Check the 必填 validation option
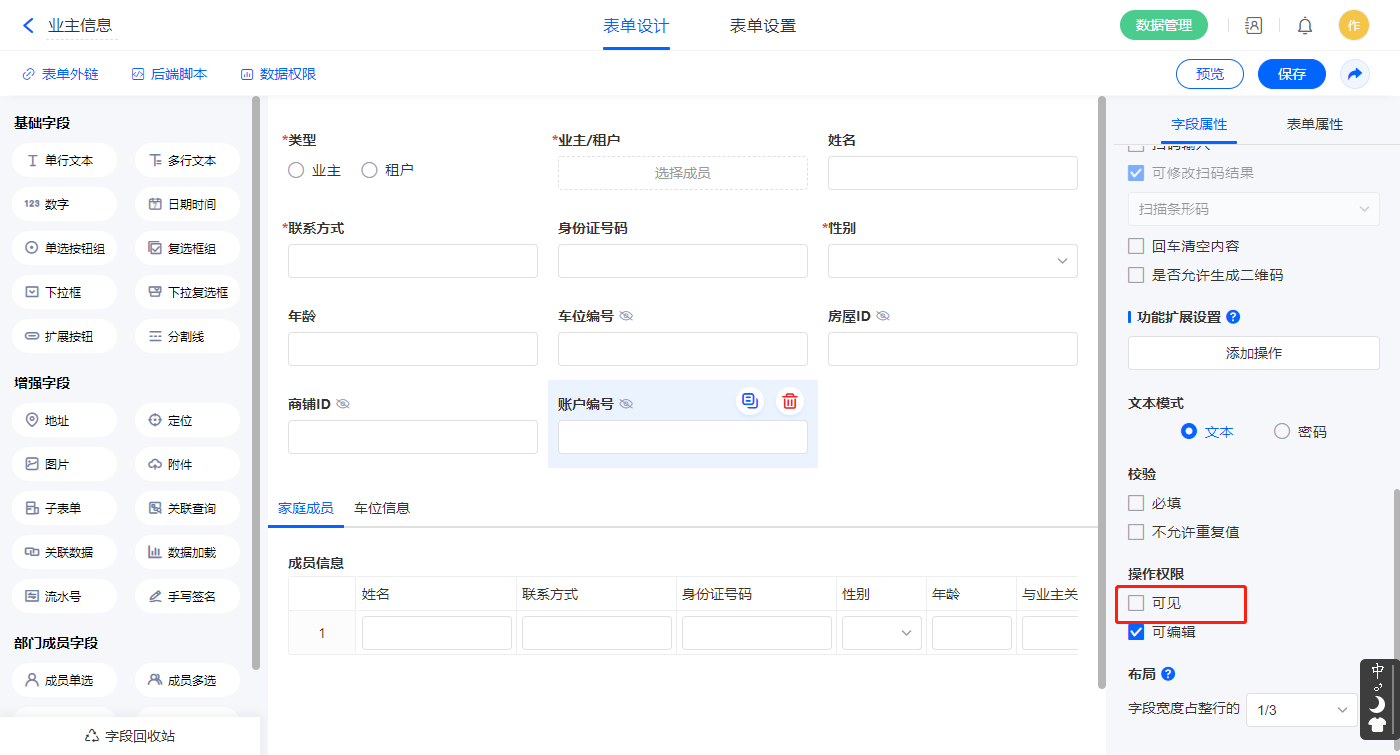Screen dimensions: 1400x755 pos(1136,503)
